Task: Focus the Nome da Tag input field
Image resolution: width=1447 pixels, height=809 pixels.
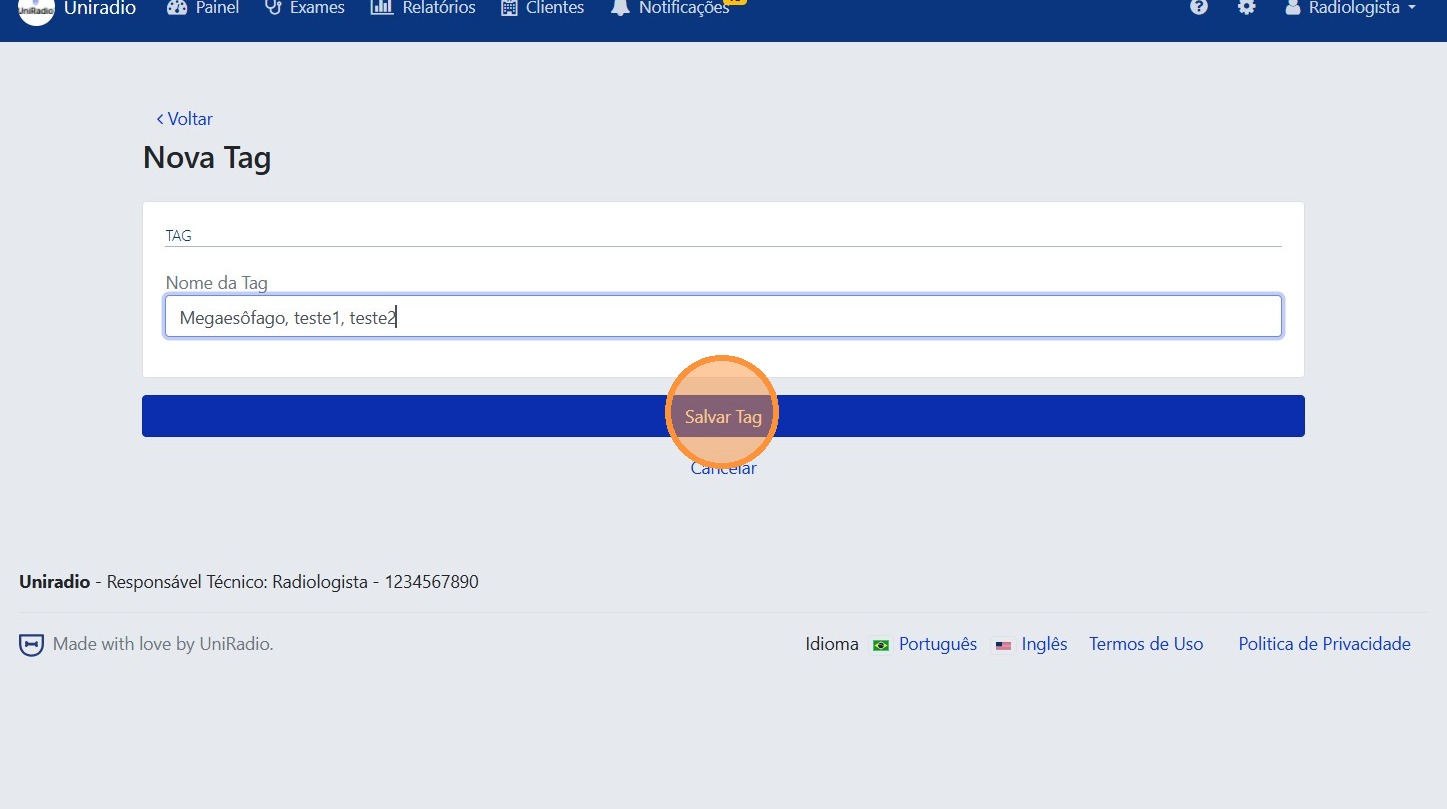Action: (723, 317)
